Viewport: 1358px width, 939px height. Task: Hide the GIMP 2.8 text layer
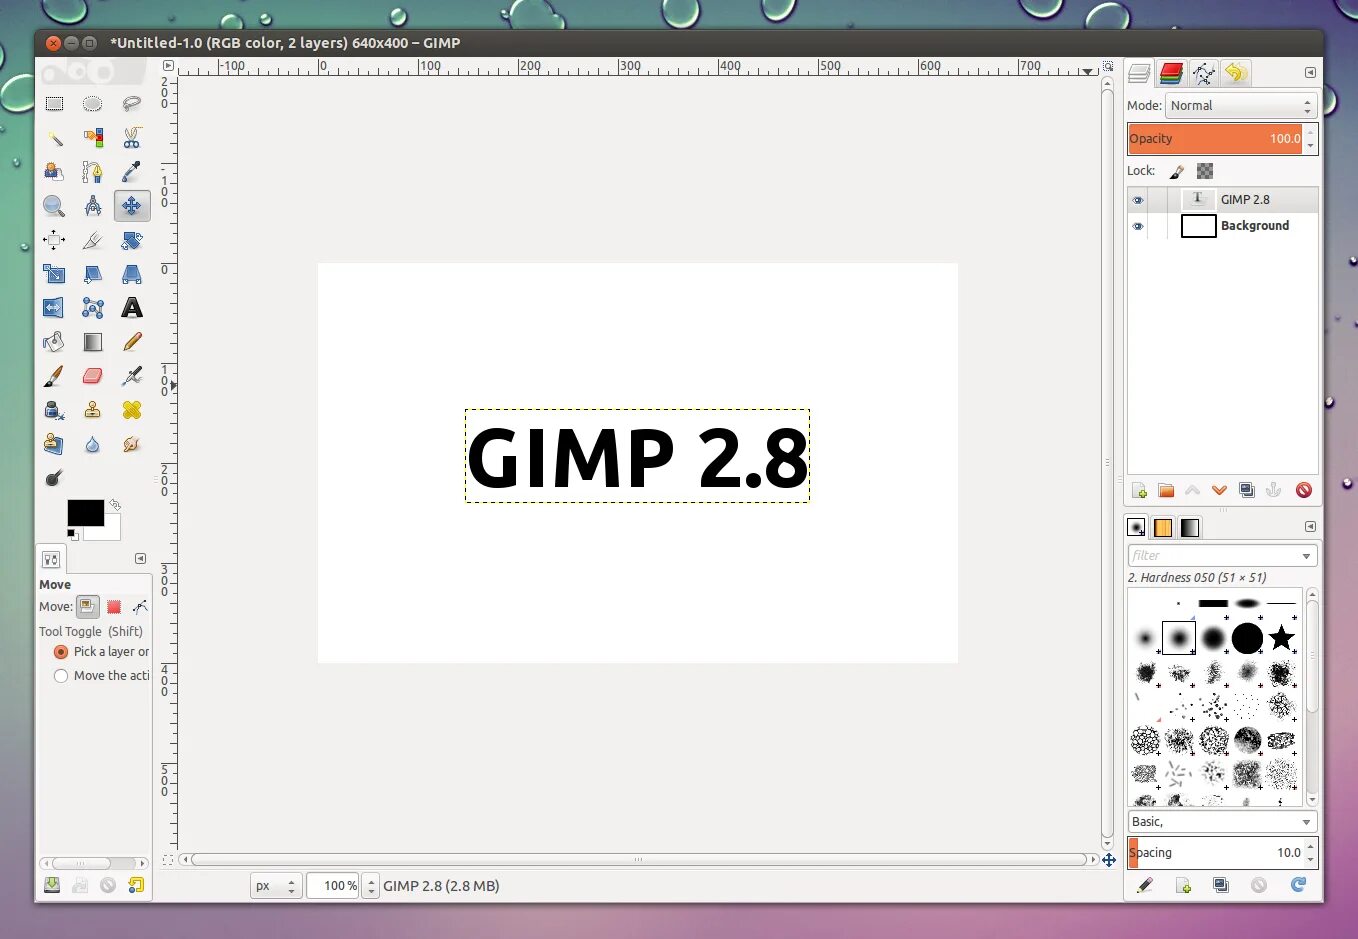[x=1138, y=200]
